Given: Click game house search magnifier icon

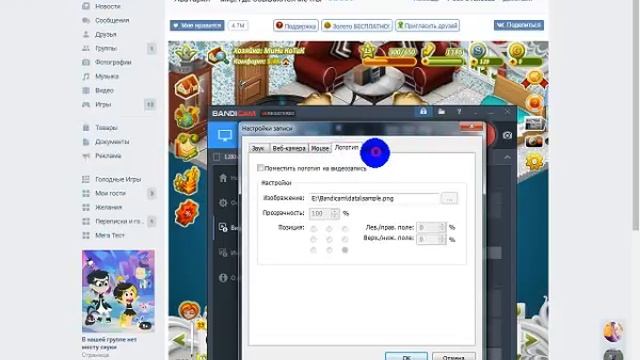Looking at the screenshot, I should (218, 56).
